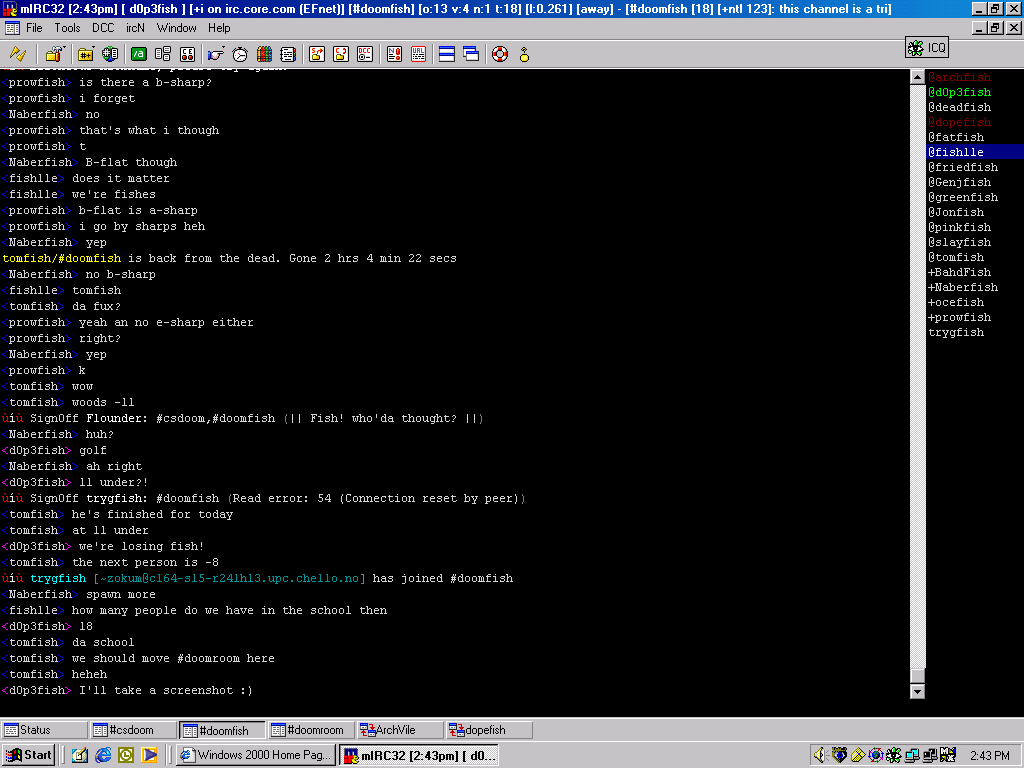Select +Naberfish in the user list
This screenshot has height=768, width=1024.
962,287
